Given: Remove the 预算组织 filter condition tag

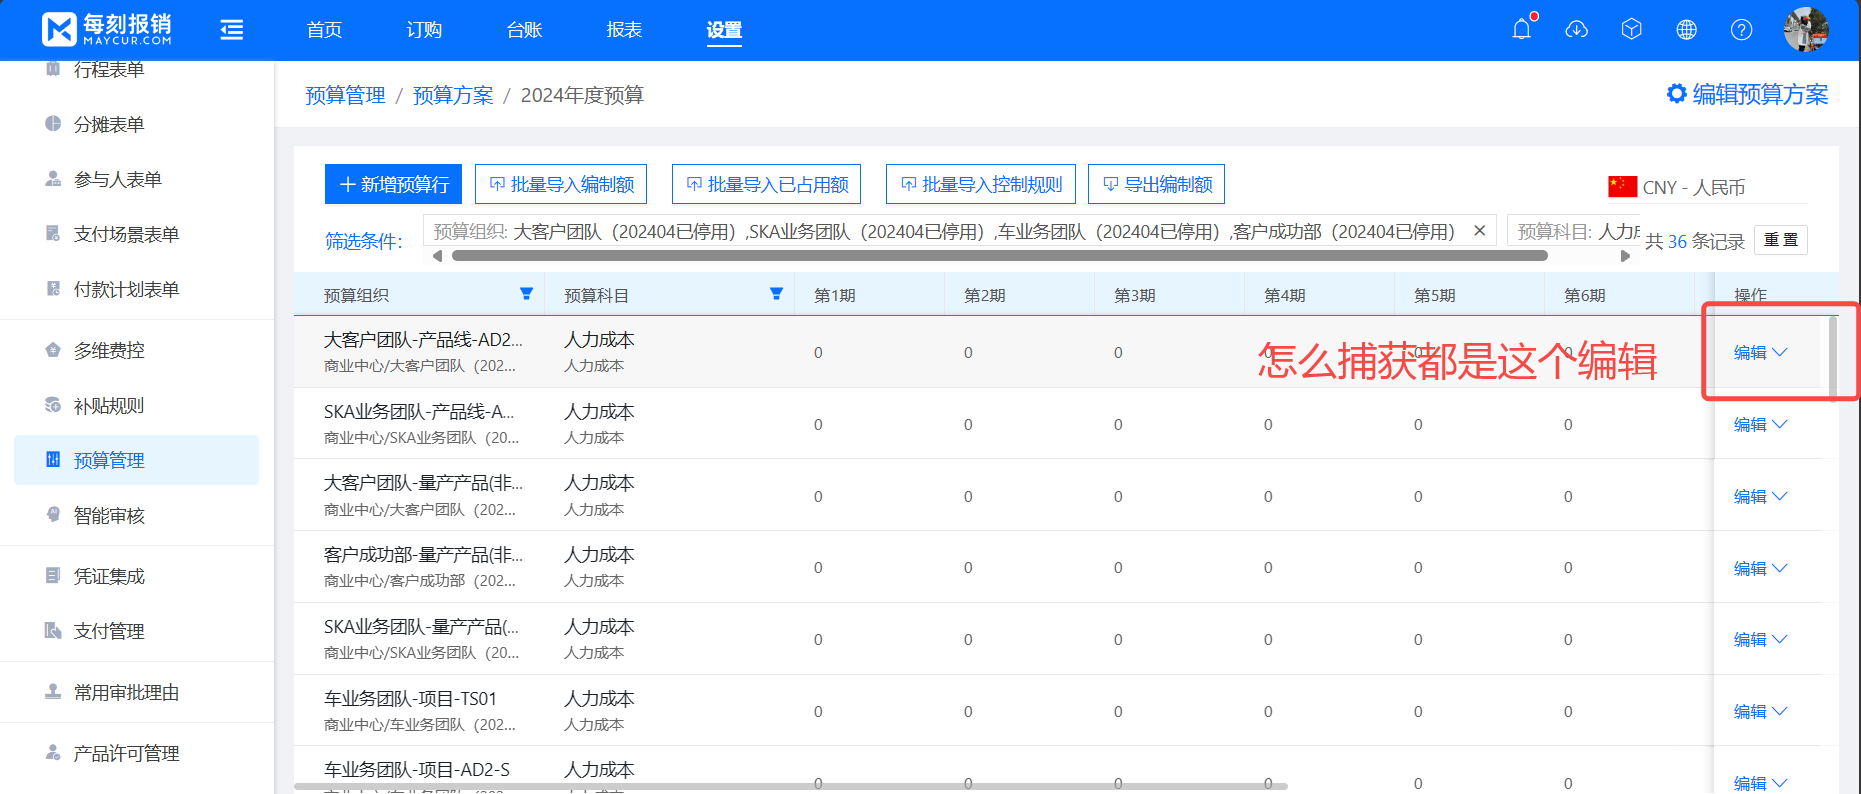Looking at the screenshot, I should (1479, 231).
